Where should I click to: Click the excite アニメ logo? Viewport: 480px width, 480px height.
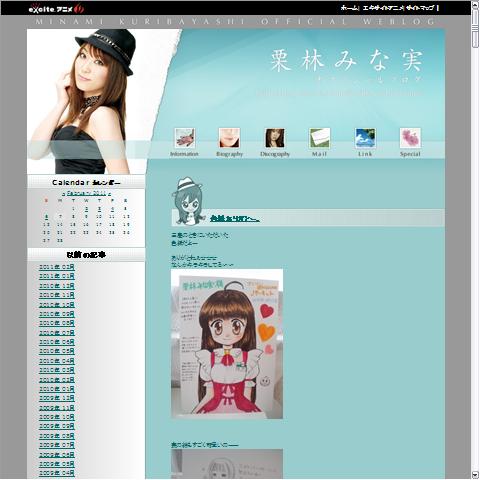[x=56, y=9]
